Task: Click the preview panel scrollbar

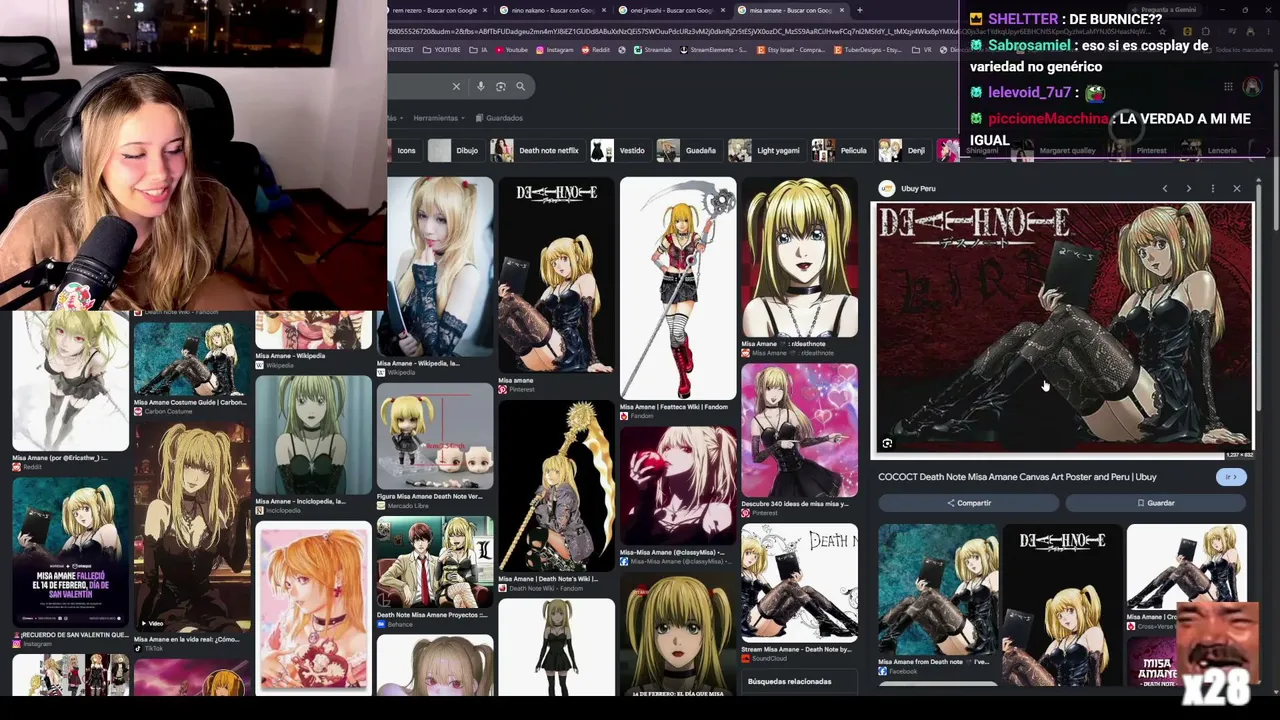Action: [1260, 300]
